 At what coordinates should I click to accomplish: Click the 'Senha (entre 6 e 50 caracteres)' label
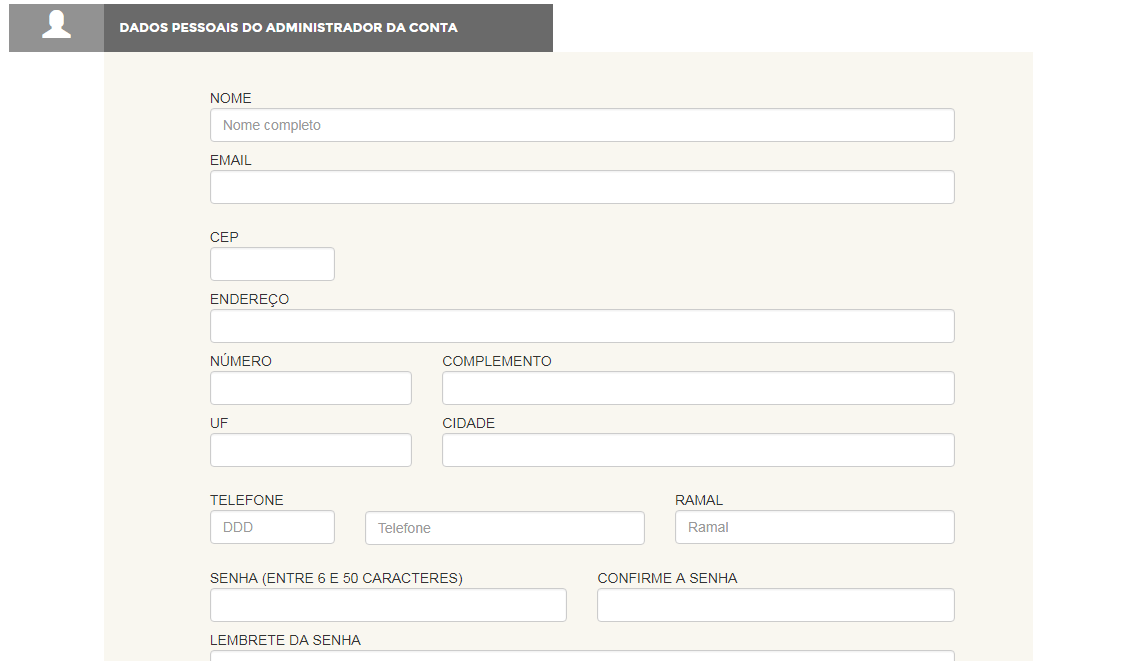point(336,578)
